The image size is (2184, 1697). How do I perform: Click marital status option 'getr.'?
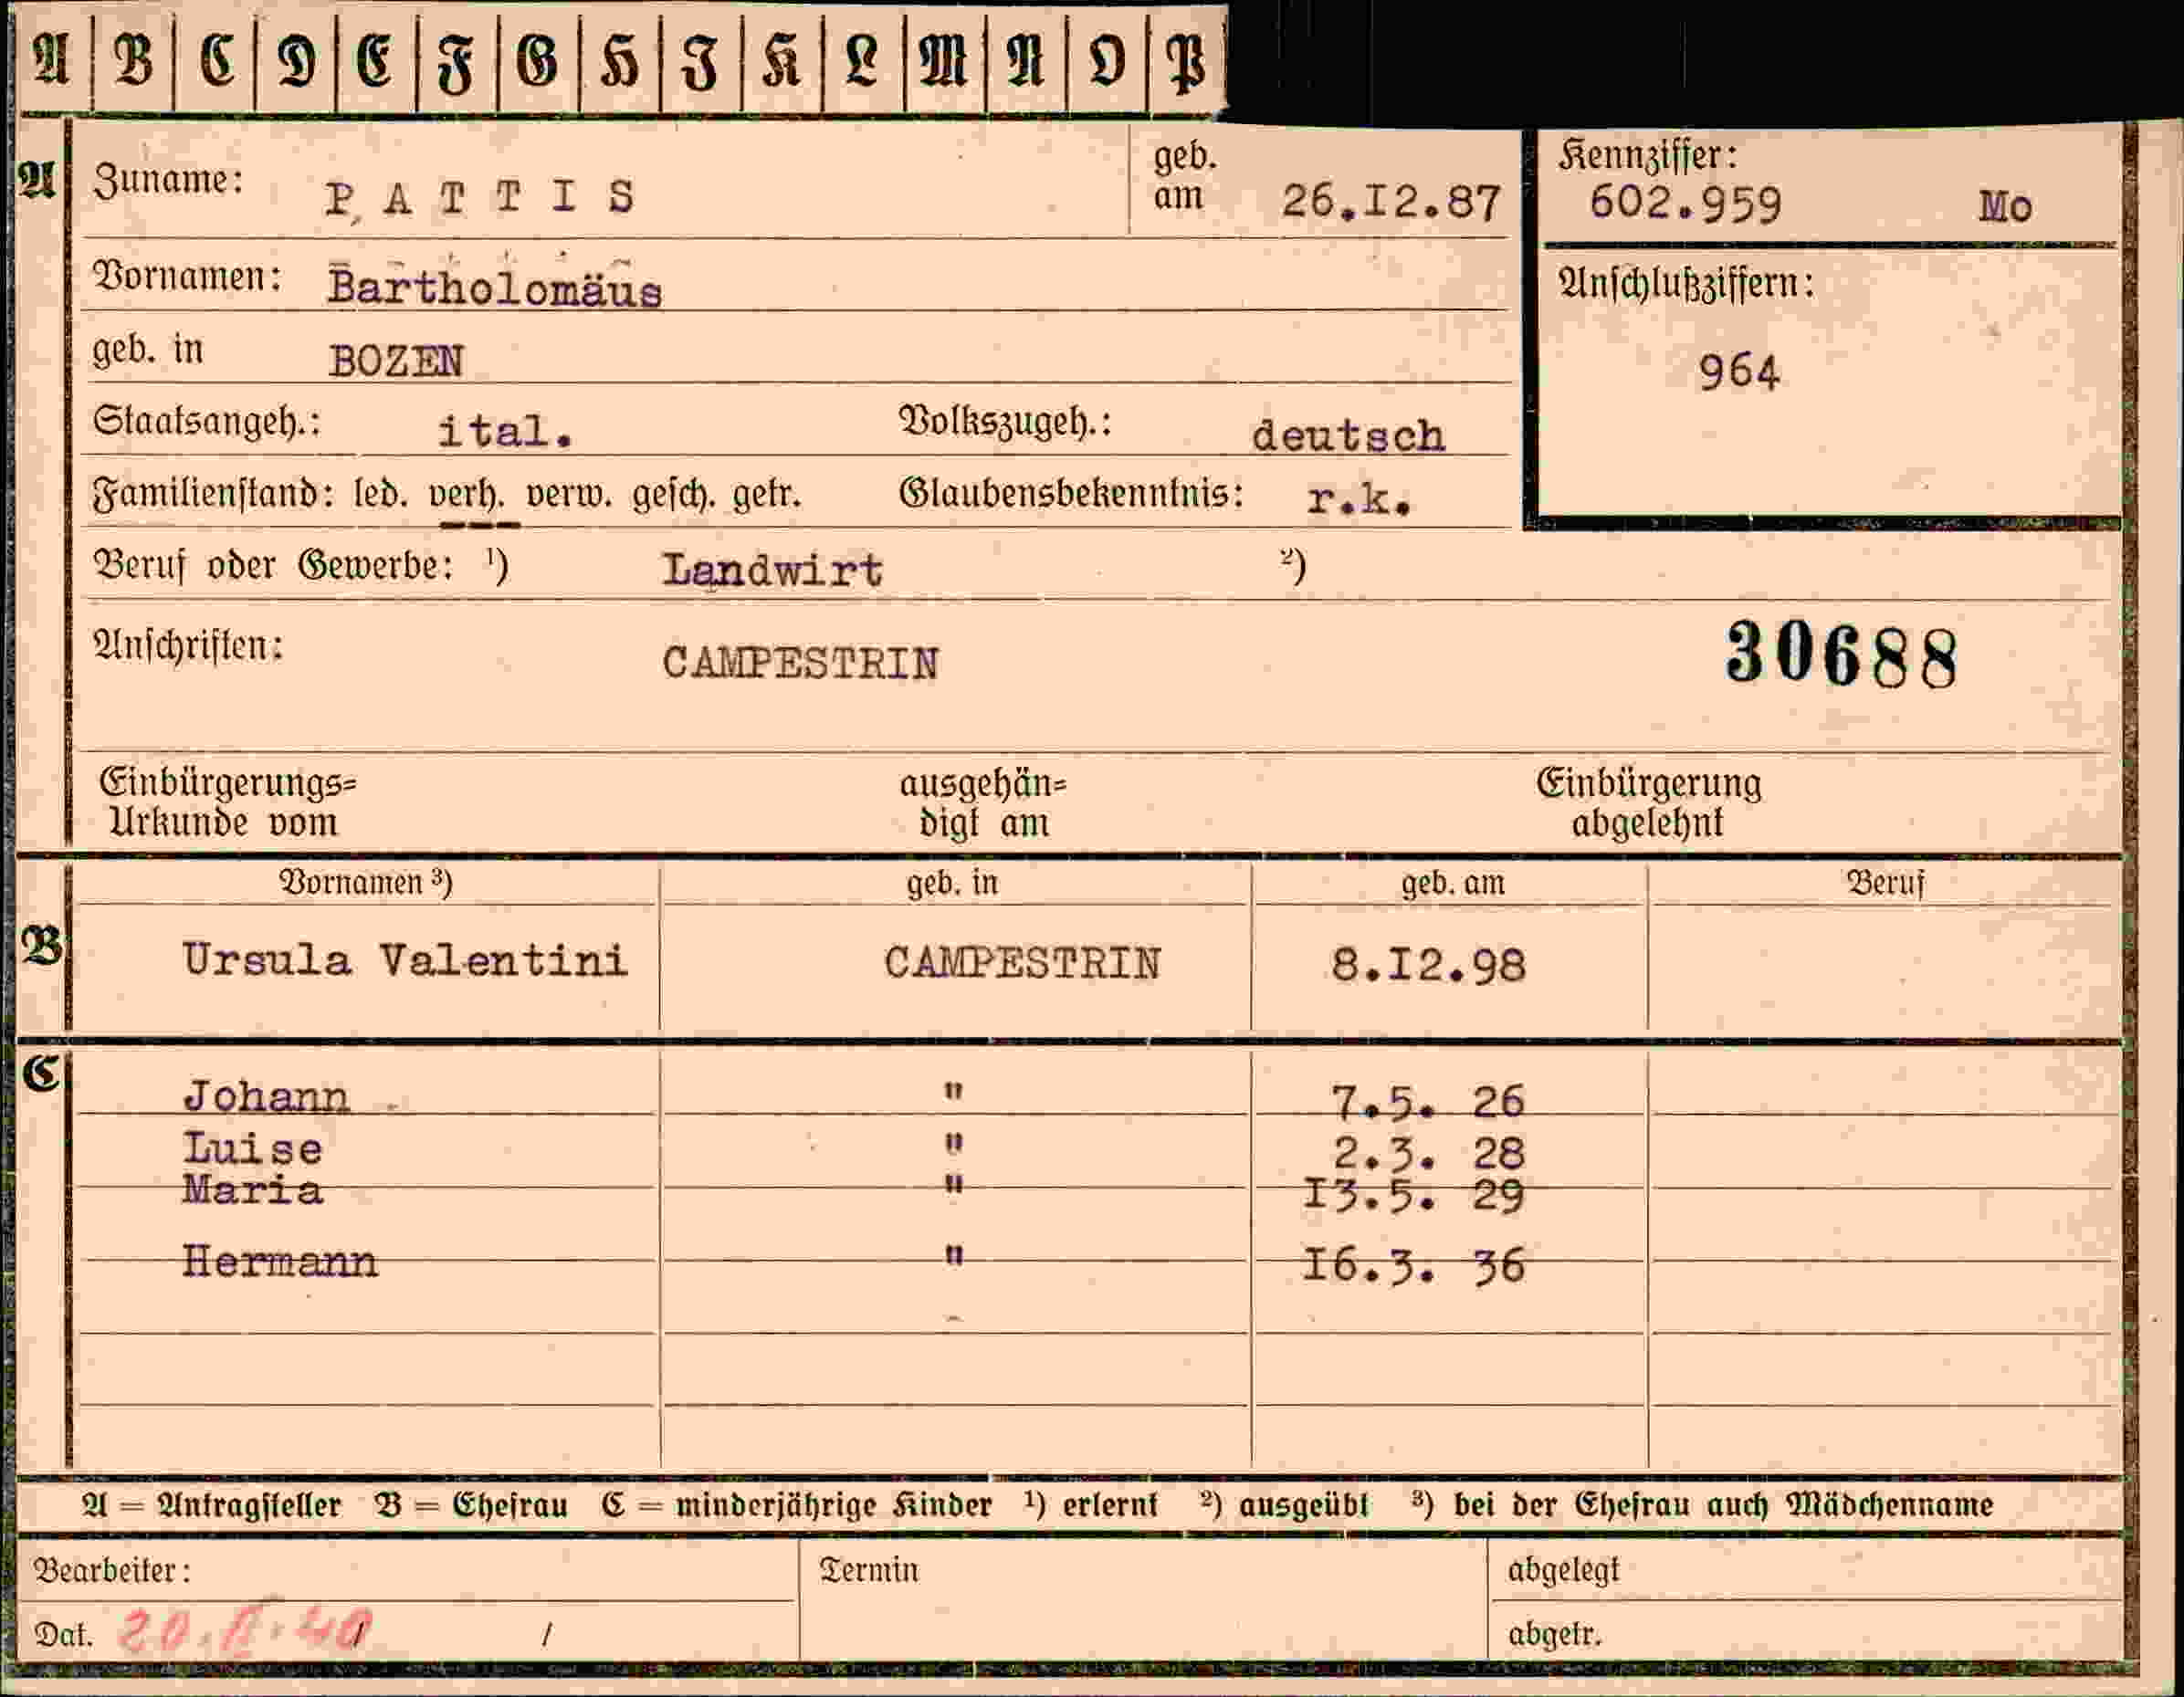coord(767,495)
